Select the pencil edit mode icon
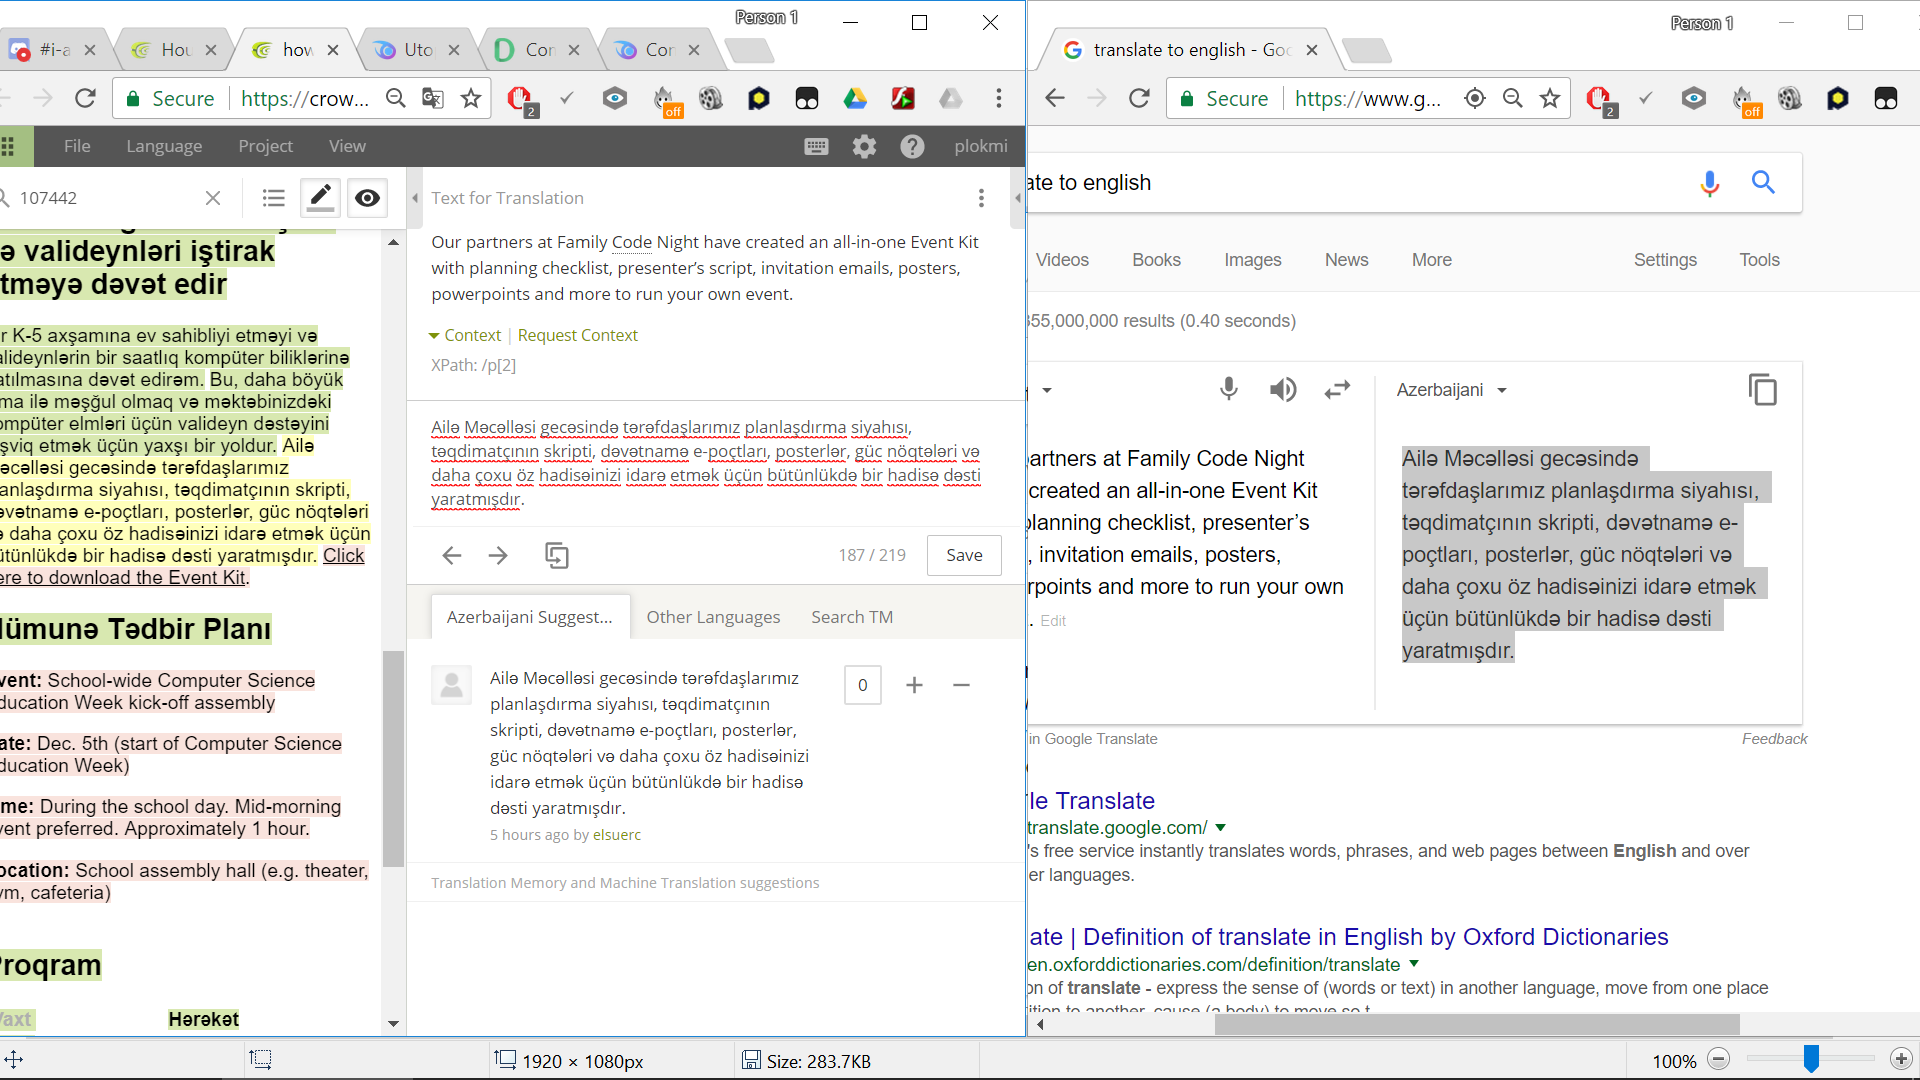1920x1080 pixels. point(320,198)
